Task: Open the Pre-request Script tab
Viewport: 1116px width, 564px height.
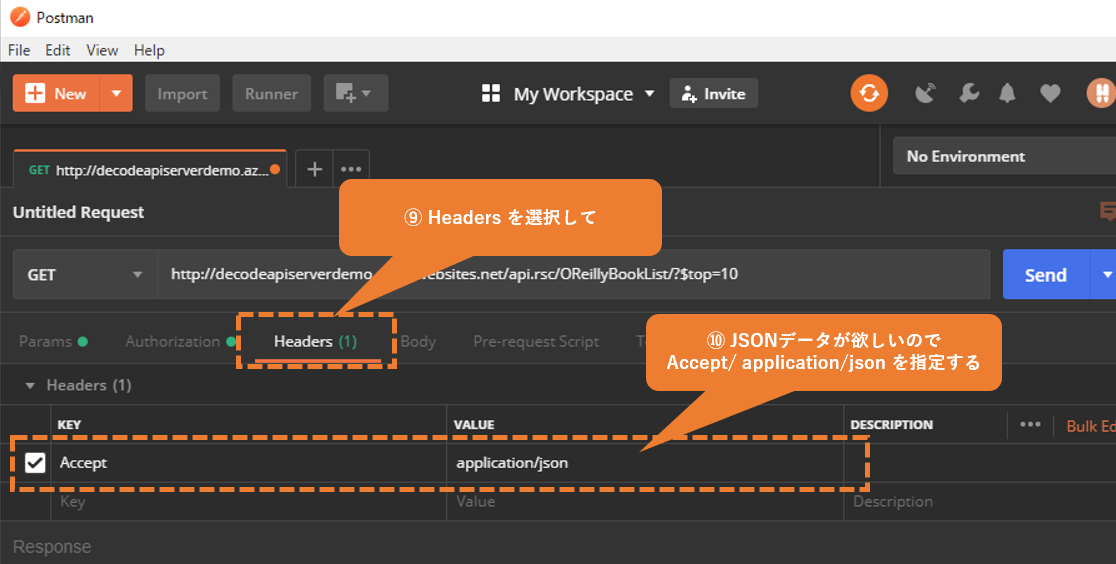Action: [x=536, y=342]
